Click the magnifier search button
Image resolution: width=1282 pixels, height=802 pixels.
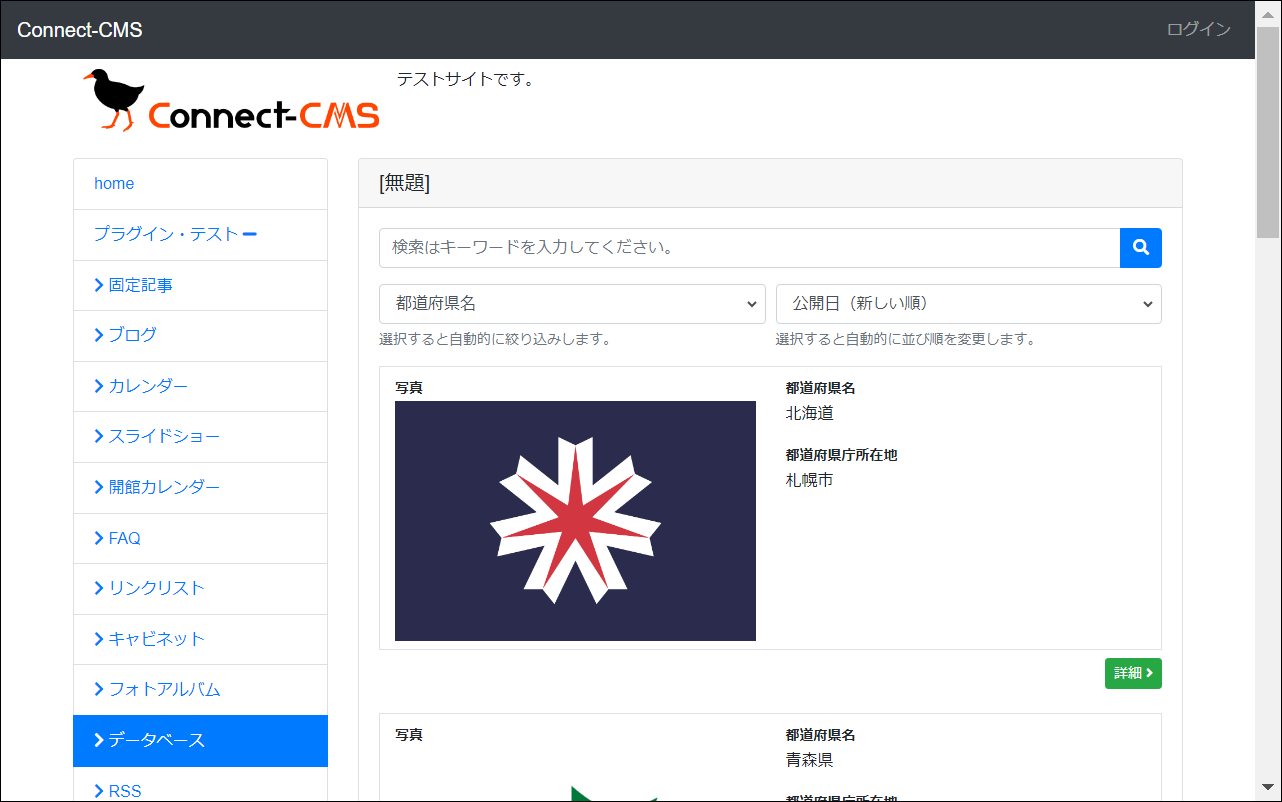click(1140, 248)
